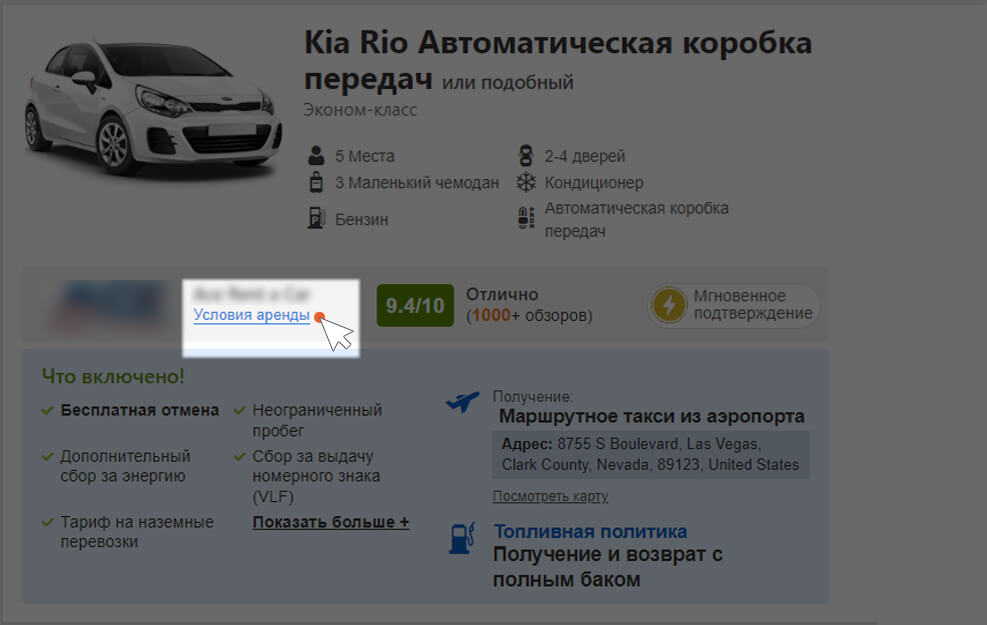Click the Получение и возврат с полным баком text
The width and height of the screenshot is (987, 625).
click(608, 566)
